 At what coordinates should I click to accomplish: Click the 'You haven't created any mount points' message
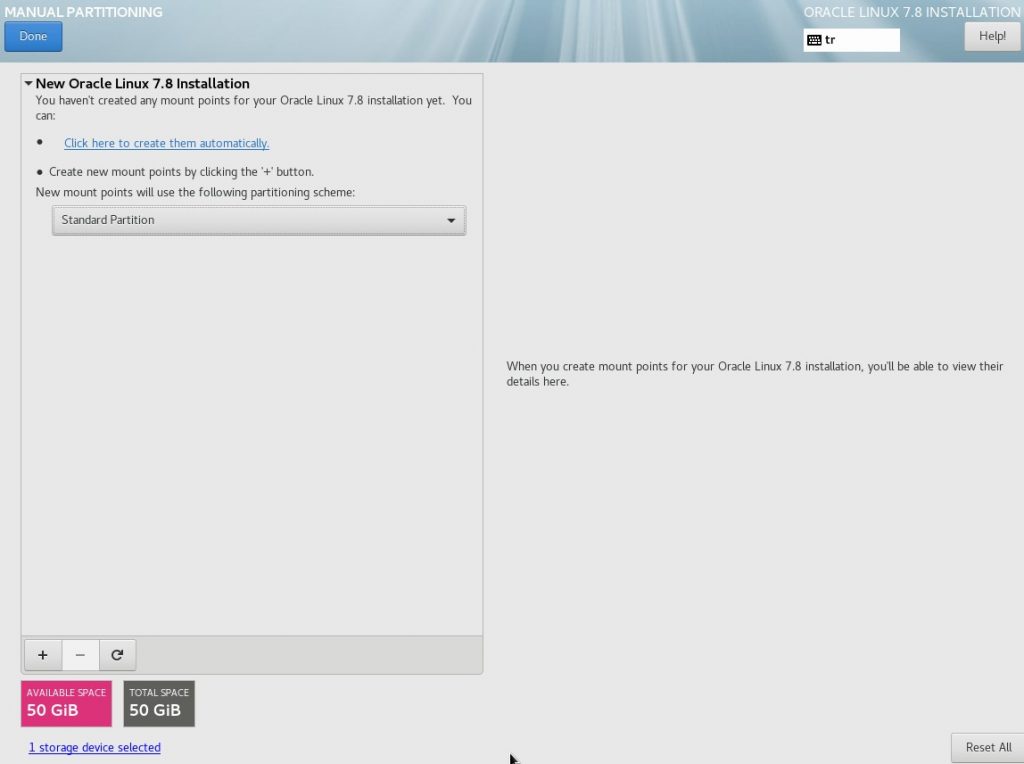[x=253, y=108]
